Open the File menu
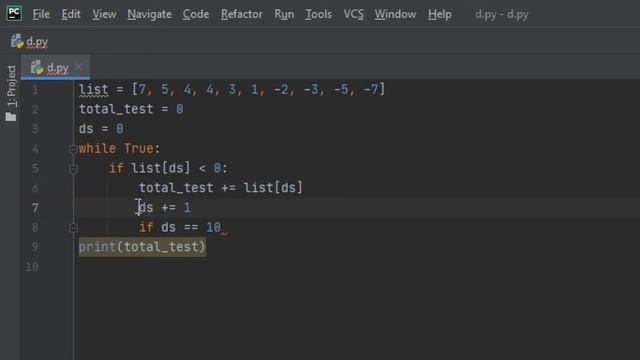This screenshot has width=640, height=360. pyautogui.click(x=41, y=14)
